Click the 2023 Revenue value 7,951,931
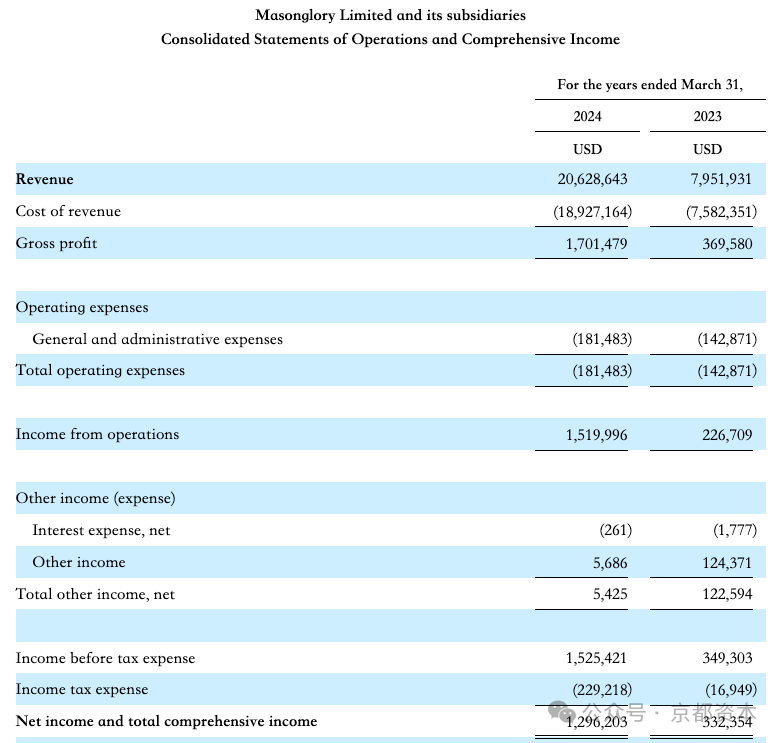This screenshot has height=743, width=781. click(721, 179)
